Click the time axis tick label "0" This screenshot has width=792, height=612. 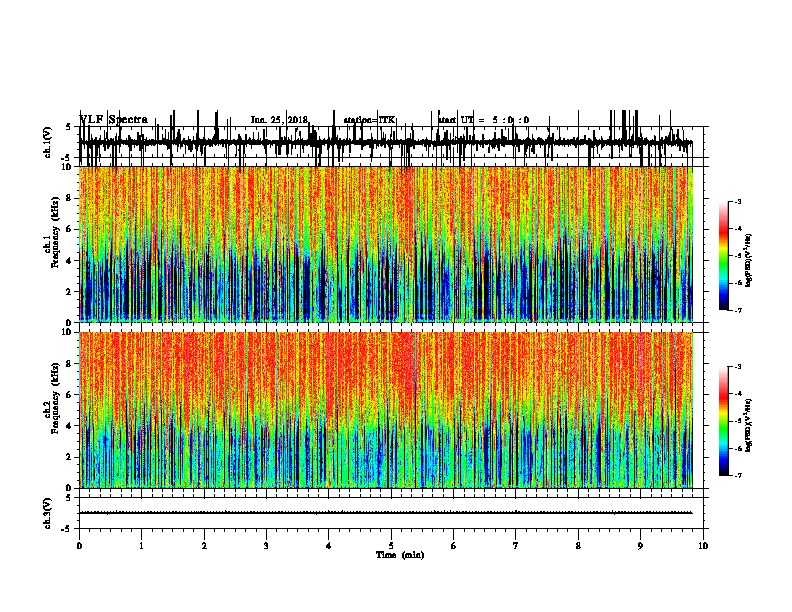click(79, 546)
